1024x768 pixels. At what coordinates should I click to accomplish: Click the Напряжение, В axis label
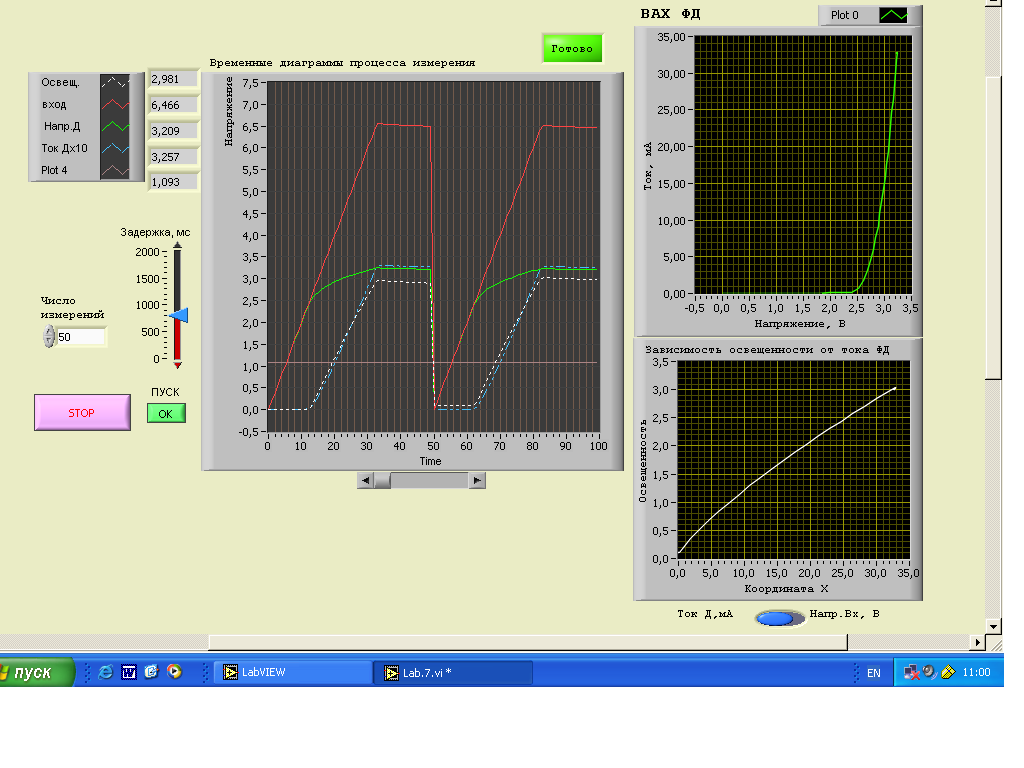[x=800, y=324]
